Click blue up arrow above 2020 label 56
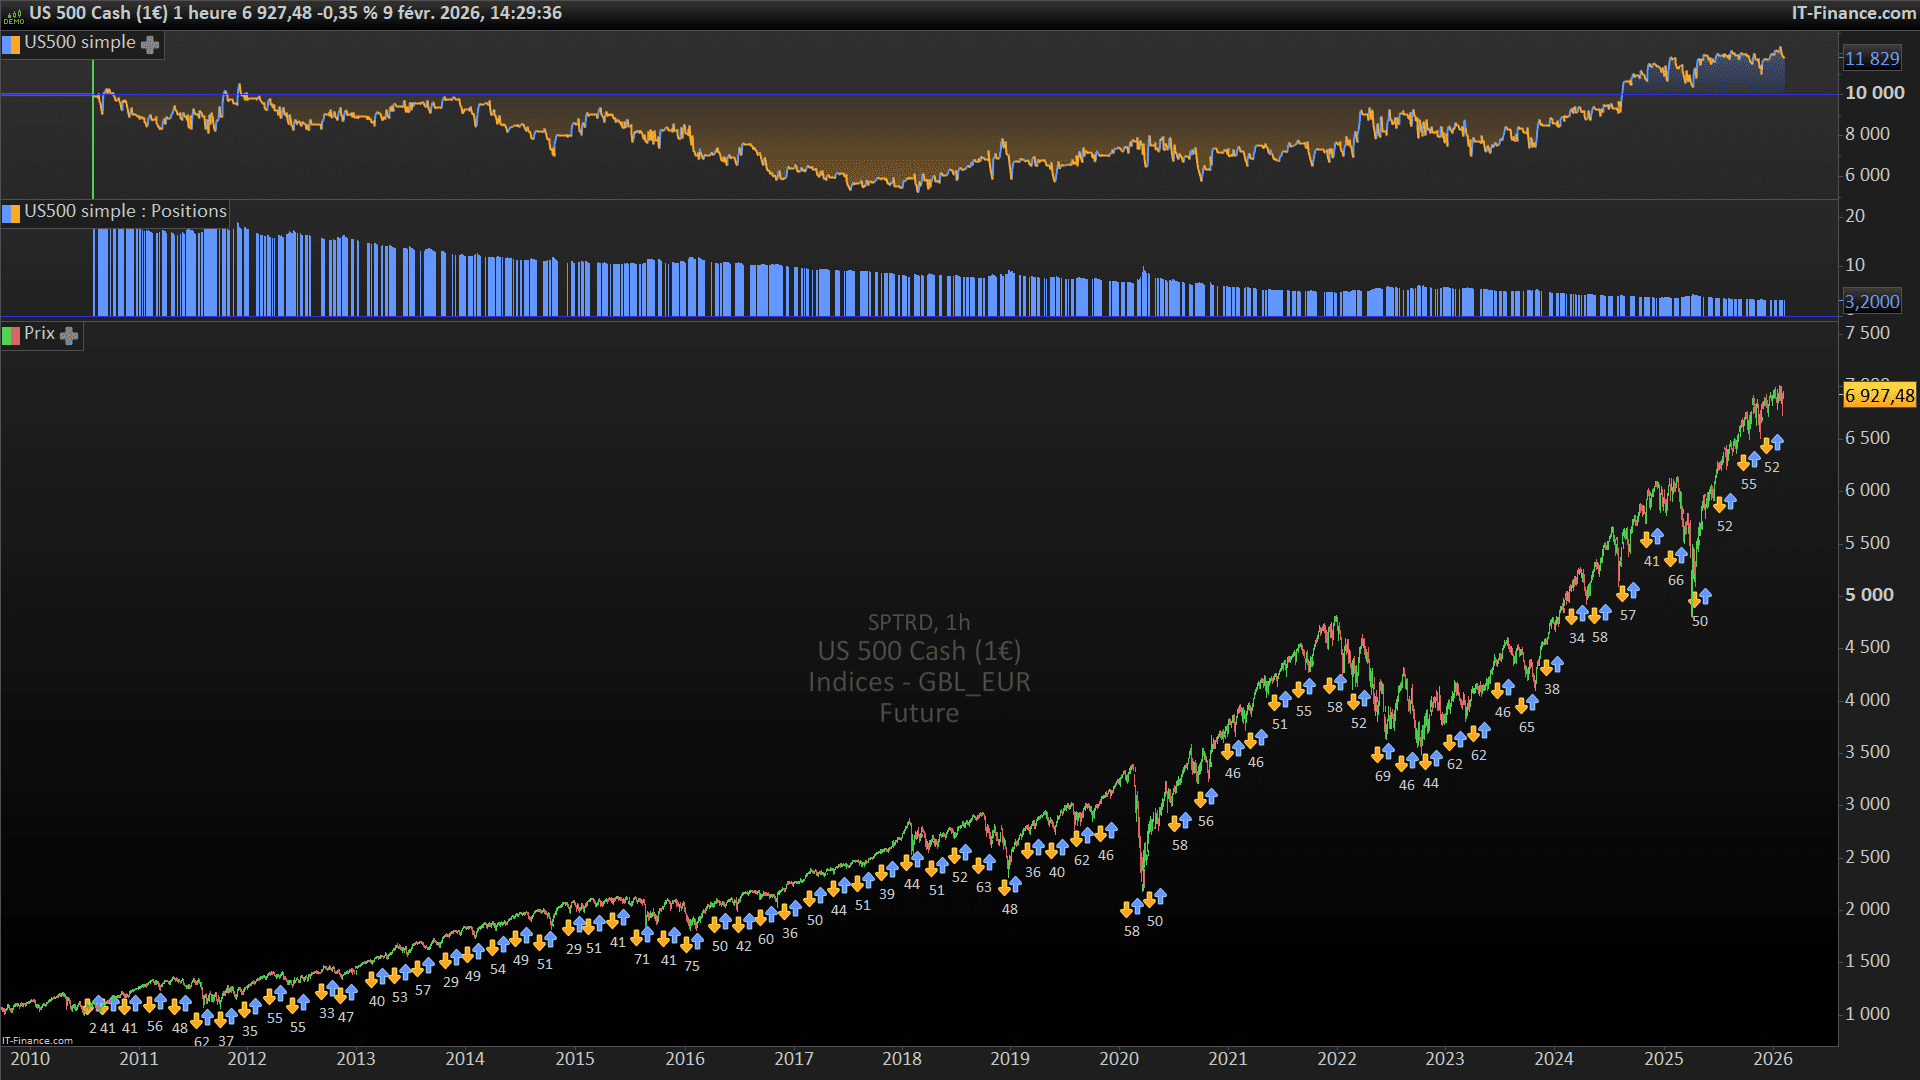The width and height of the screenshot is (1920, 1080). (x=1211, y=796)
